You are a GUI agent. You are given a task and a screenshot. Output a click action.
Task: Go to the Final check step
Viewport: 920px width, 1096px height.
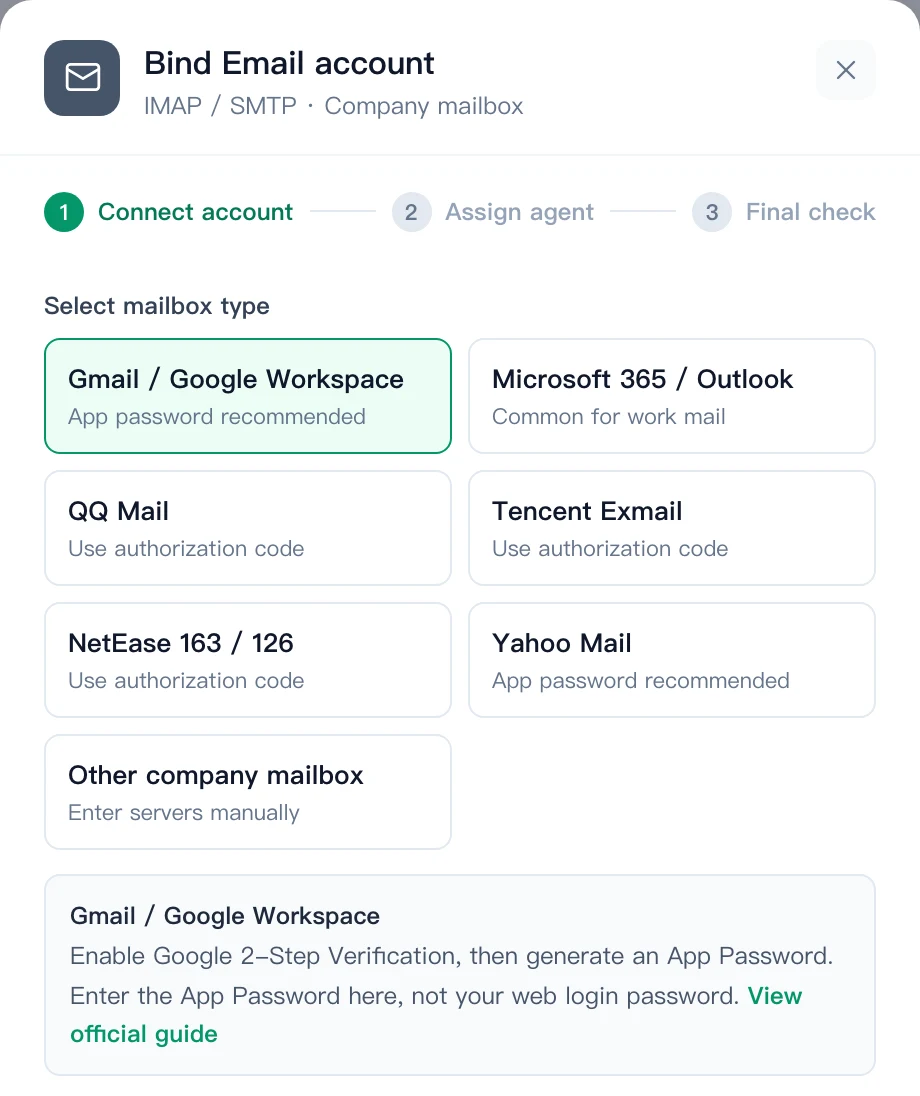click(810, 212)
